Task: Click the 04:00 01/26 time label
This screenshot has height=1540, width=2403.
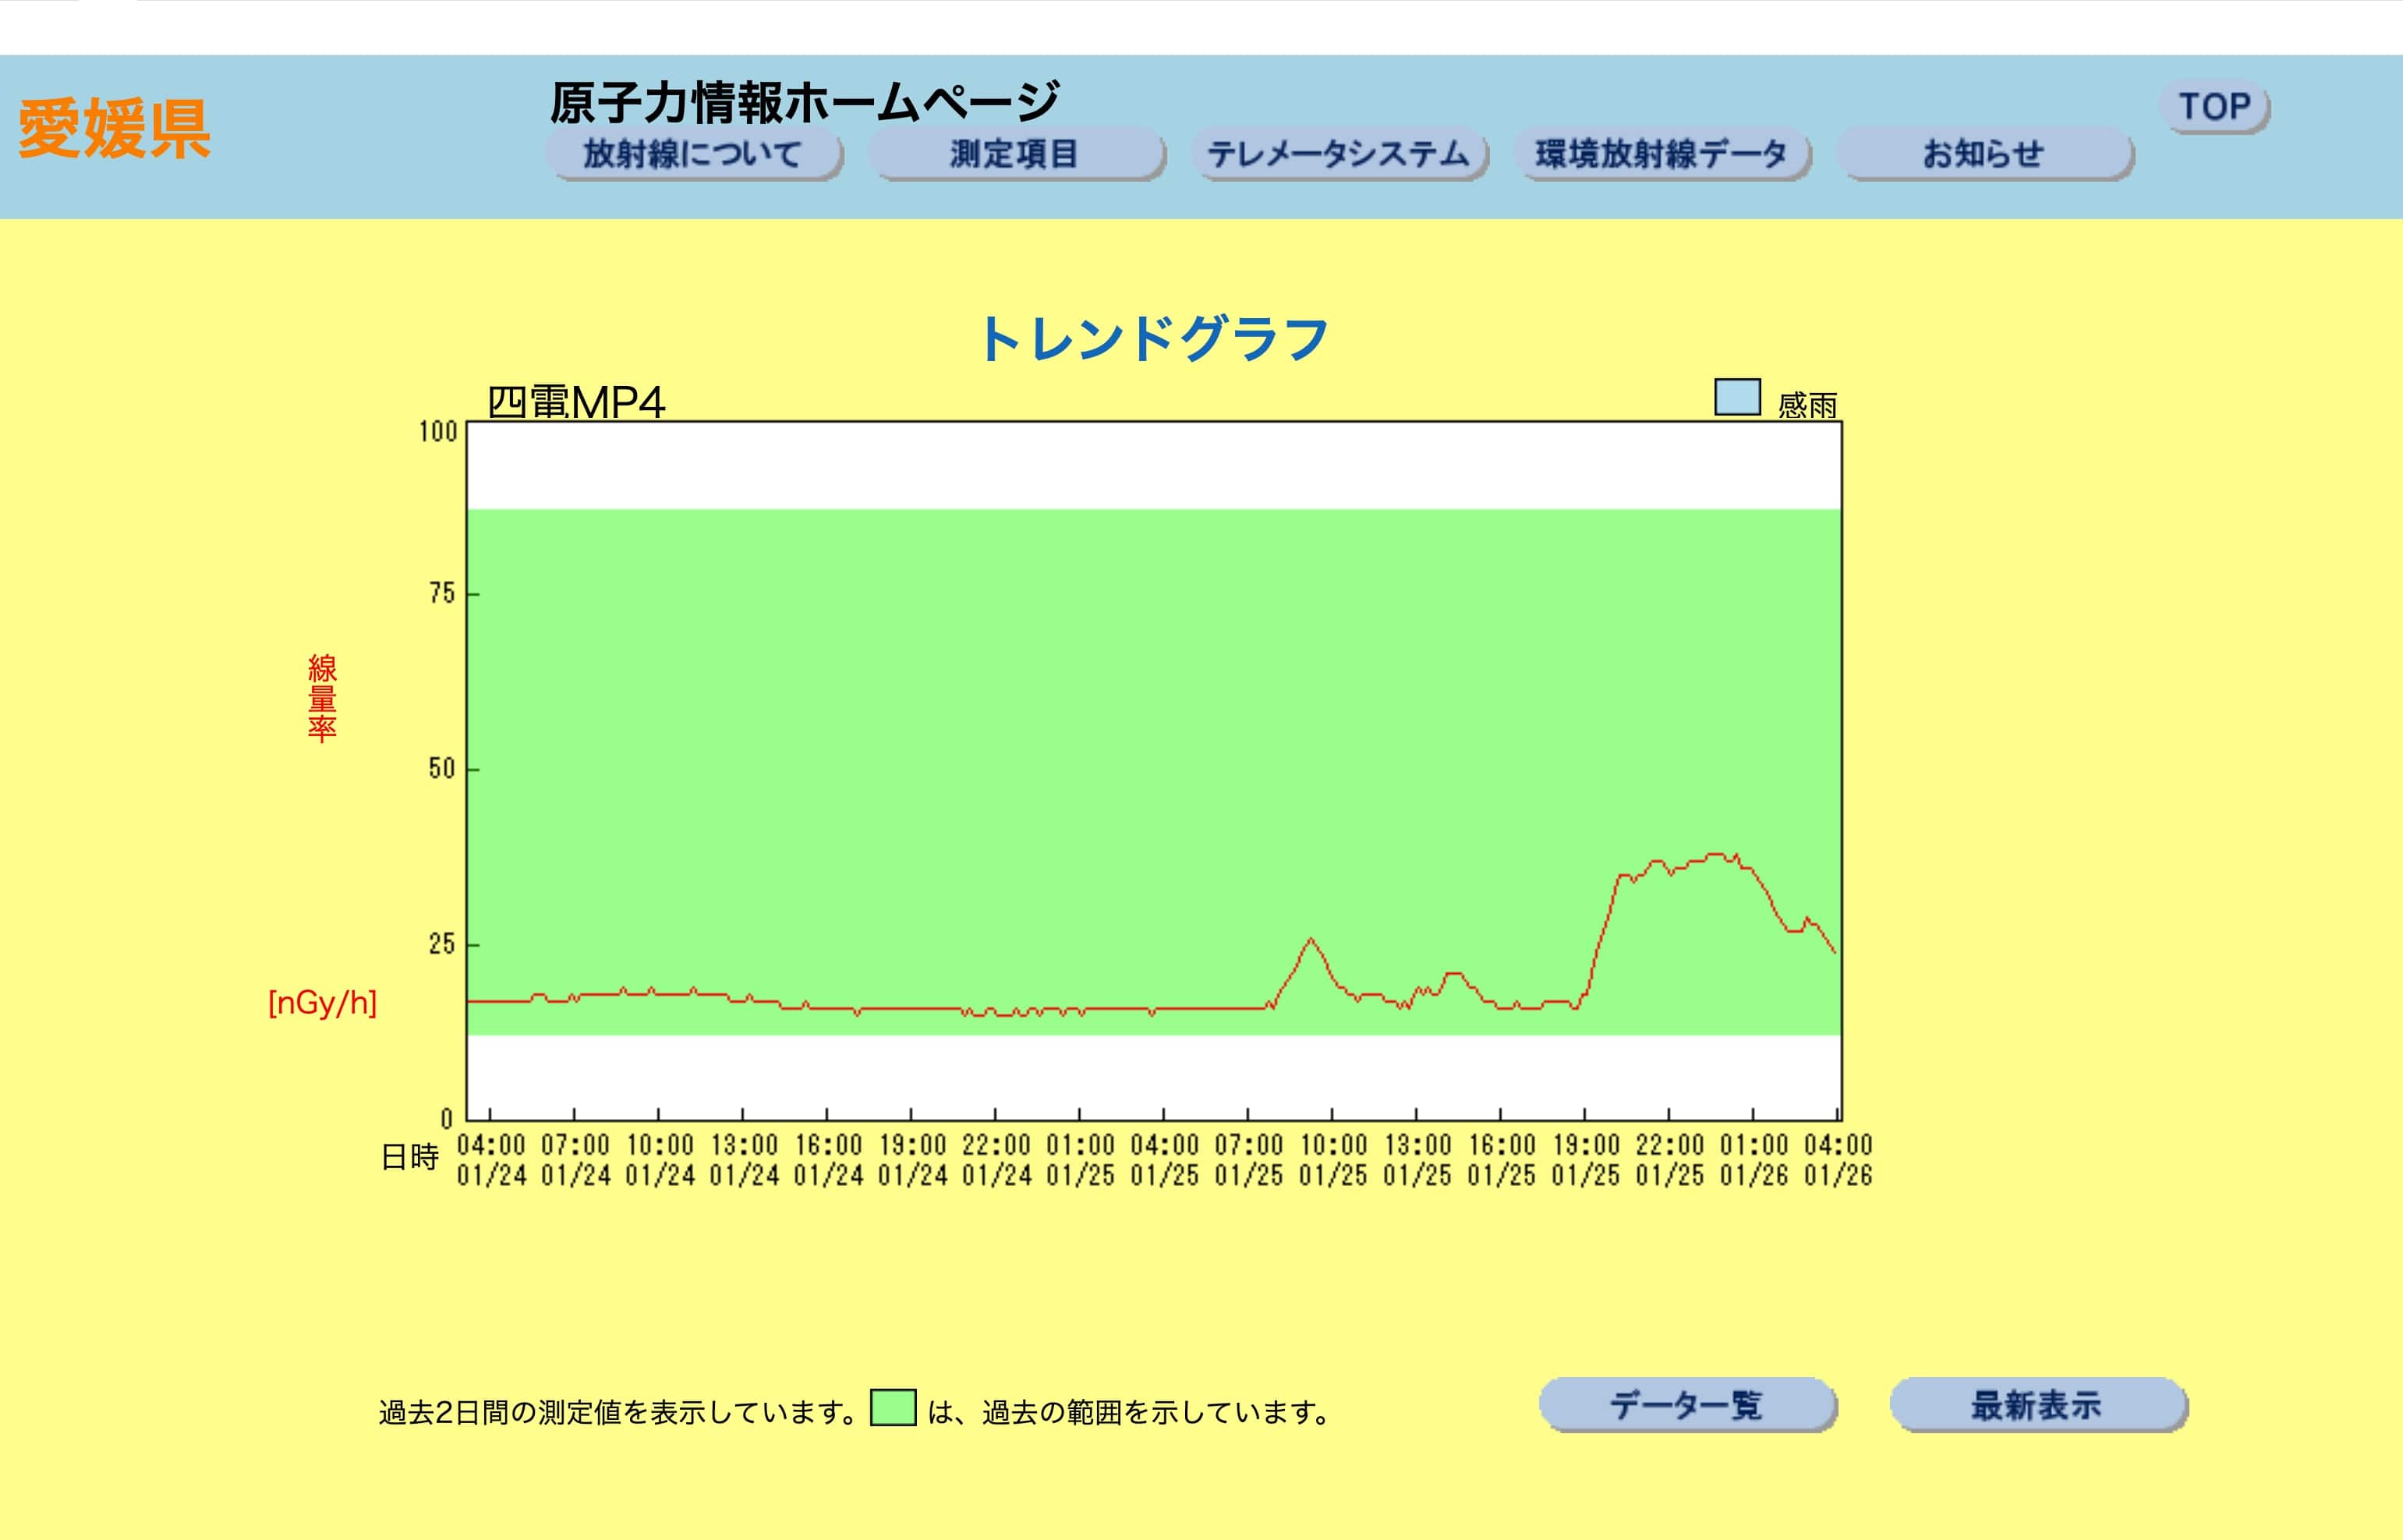Action: pyautogui.click(x=1838, y=1160)
